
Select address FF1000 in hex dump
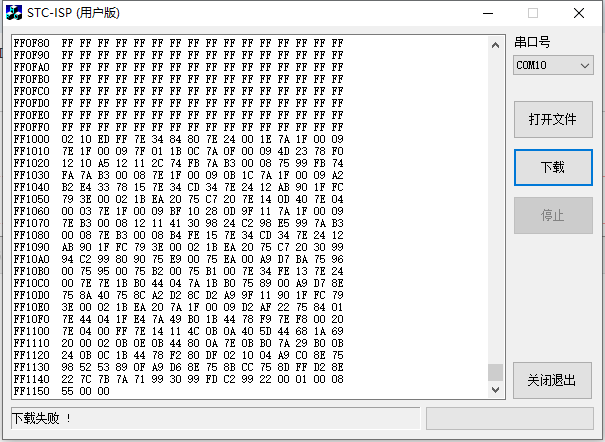(x=32, y=139)
